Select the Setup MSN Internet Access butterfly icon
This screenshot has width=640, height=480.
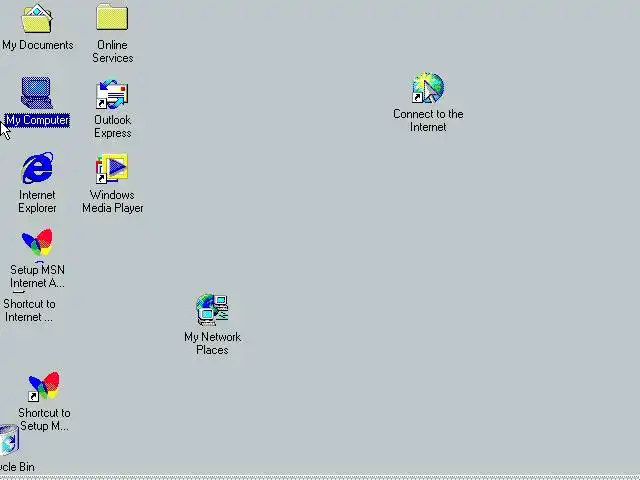tap(37, 242)
